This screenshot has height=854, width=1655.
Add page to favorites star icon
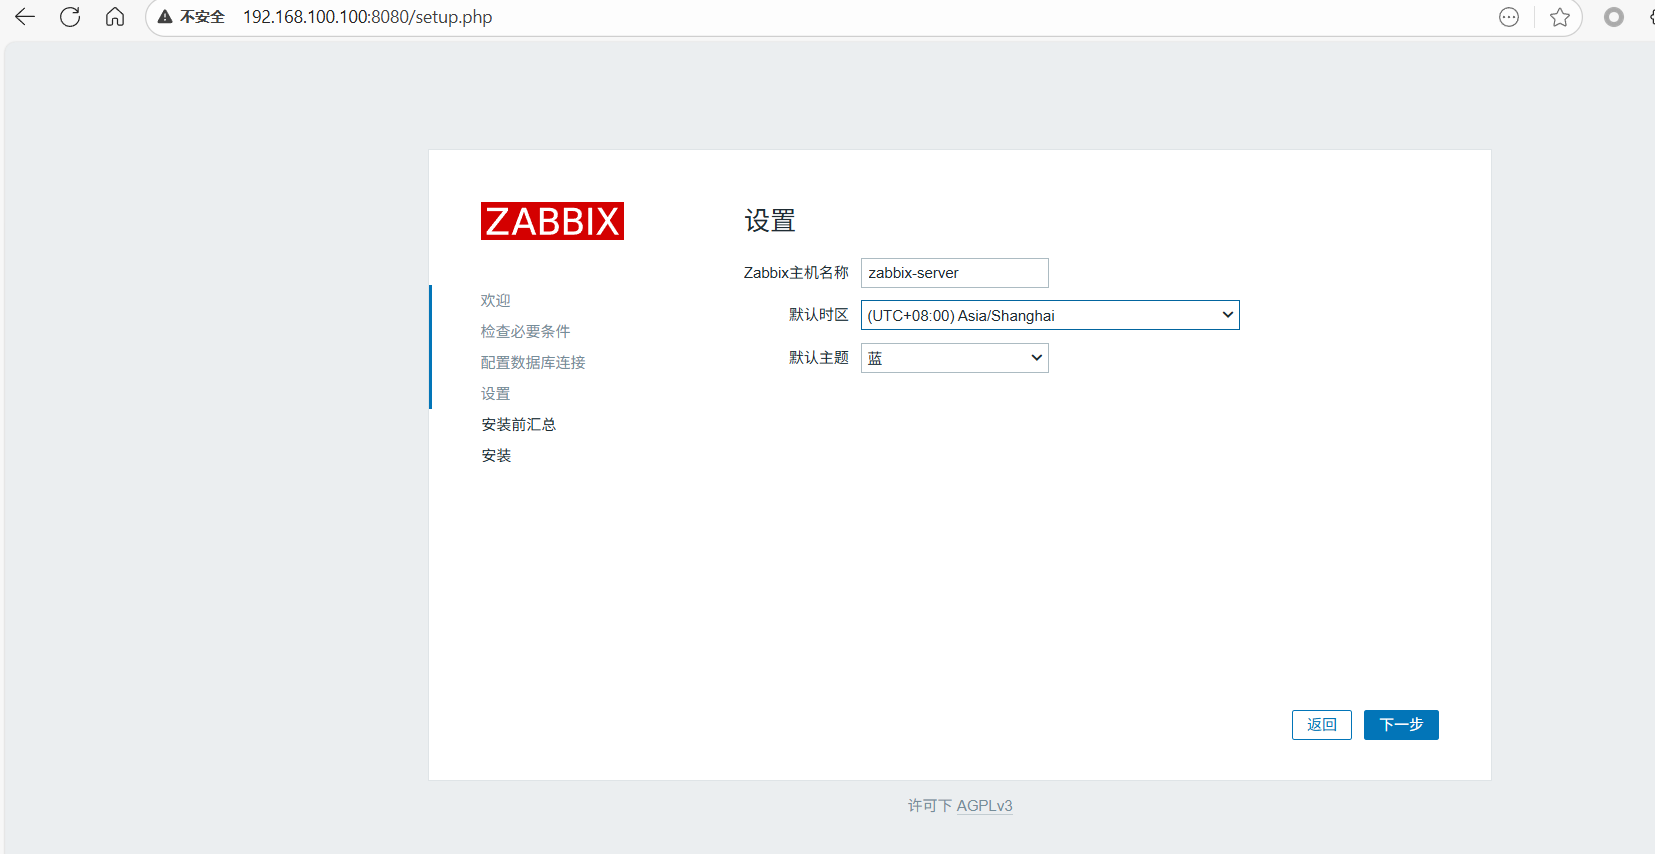point(1560,17)
